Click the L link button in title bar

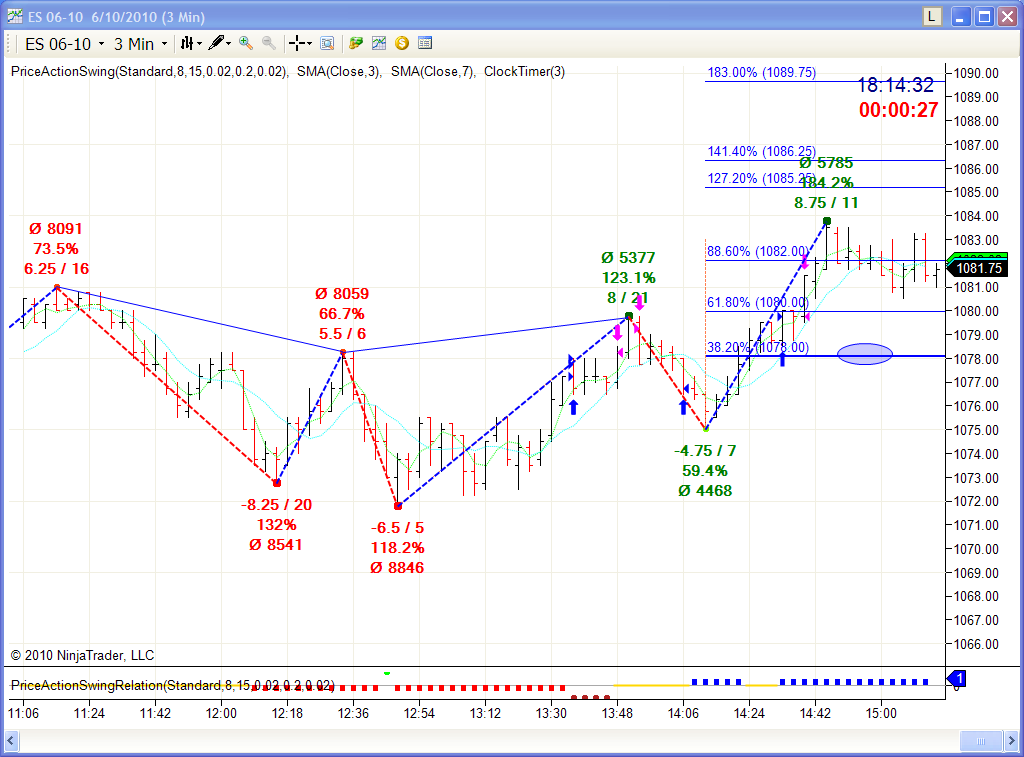click(931, 16)
